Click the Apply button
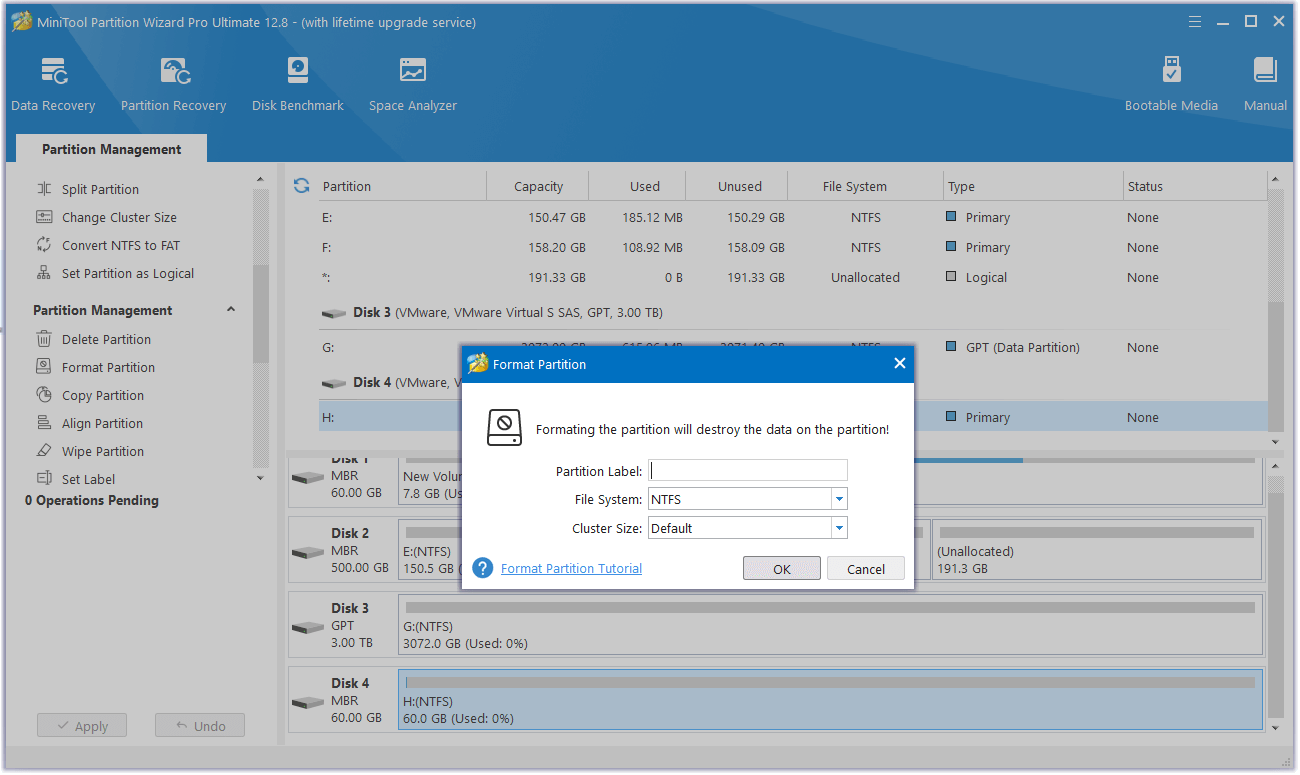Image resolution: width=1300 pixels, height=775 pixels. click(82, 726)
